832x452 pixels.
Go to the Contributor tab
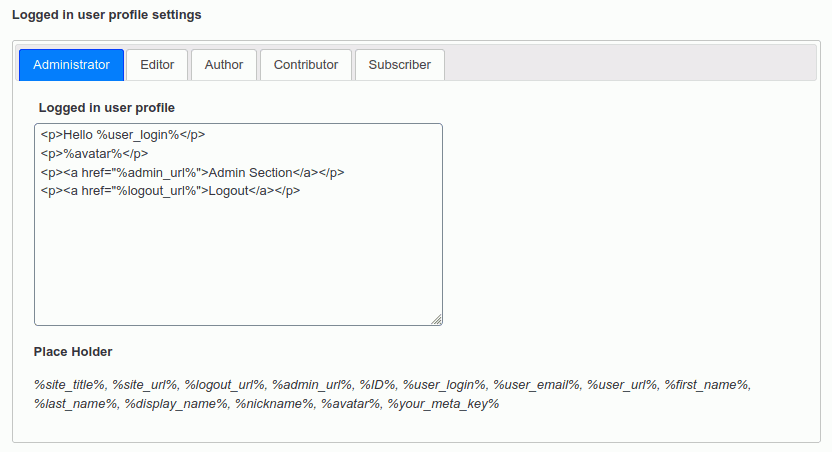[306, 65]
